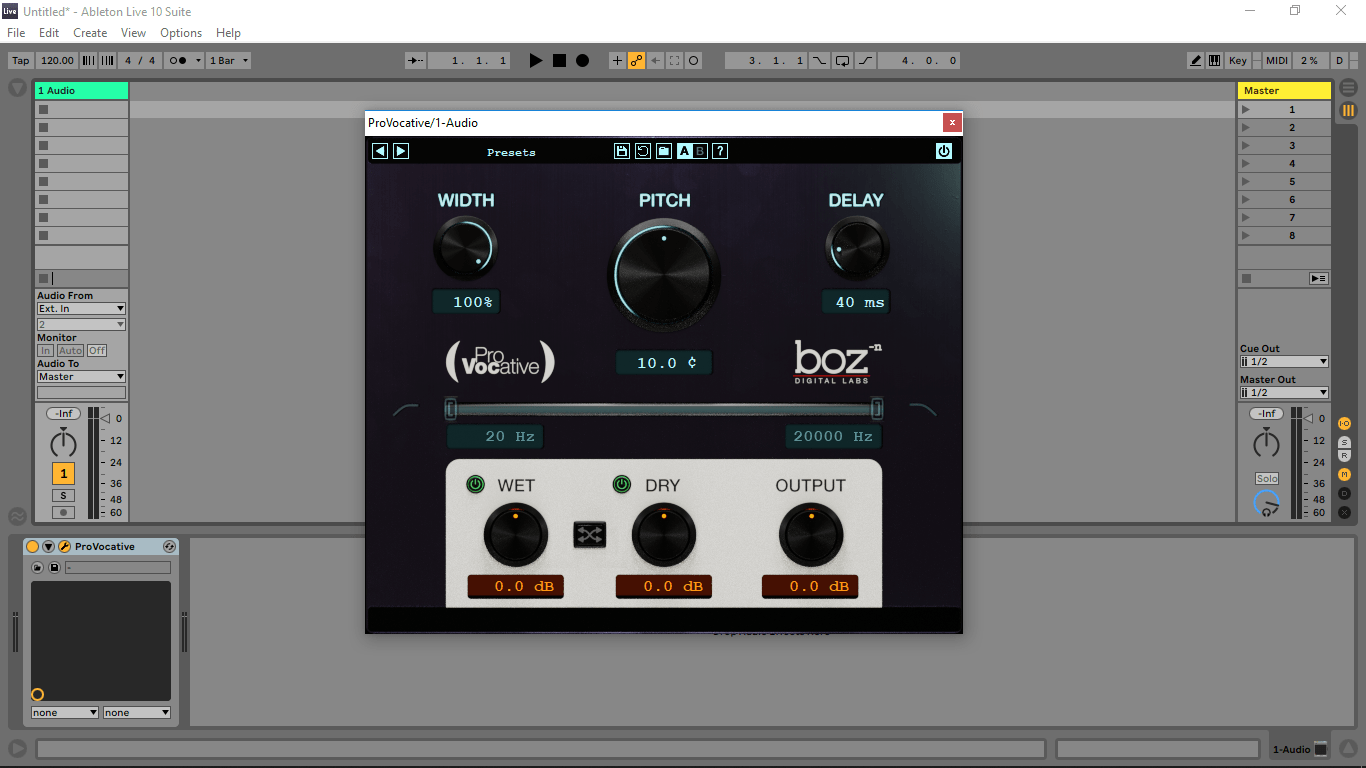
Task: Click the 10.0 ¢ pitch value field
Action: click(x=664, y=363)
